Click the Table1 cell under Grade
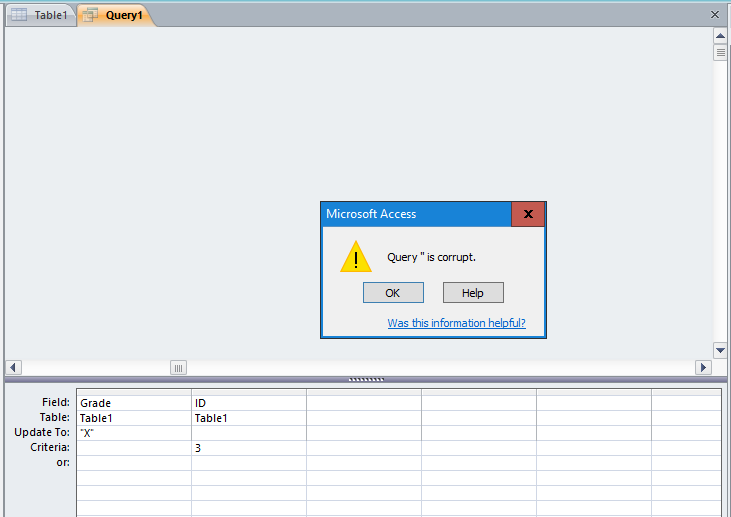The width and height of the screenshot is (731, 517). pos(134,418)
